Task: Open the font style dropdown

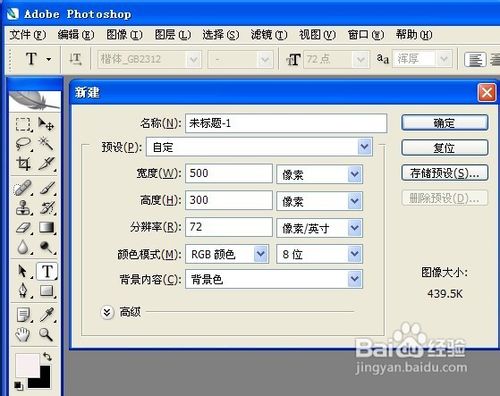Action: [x=265, y=60]
